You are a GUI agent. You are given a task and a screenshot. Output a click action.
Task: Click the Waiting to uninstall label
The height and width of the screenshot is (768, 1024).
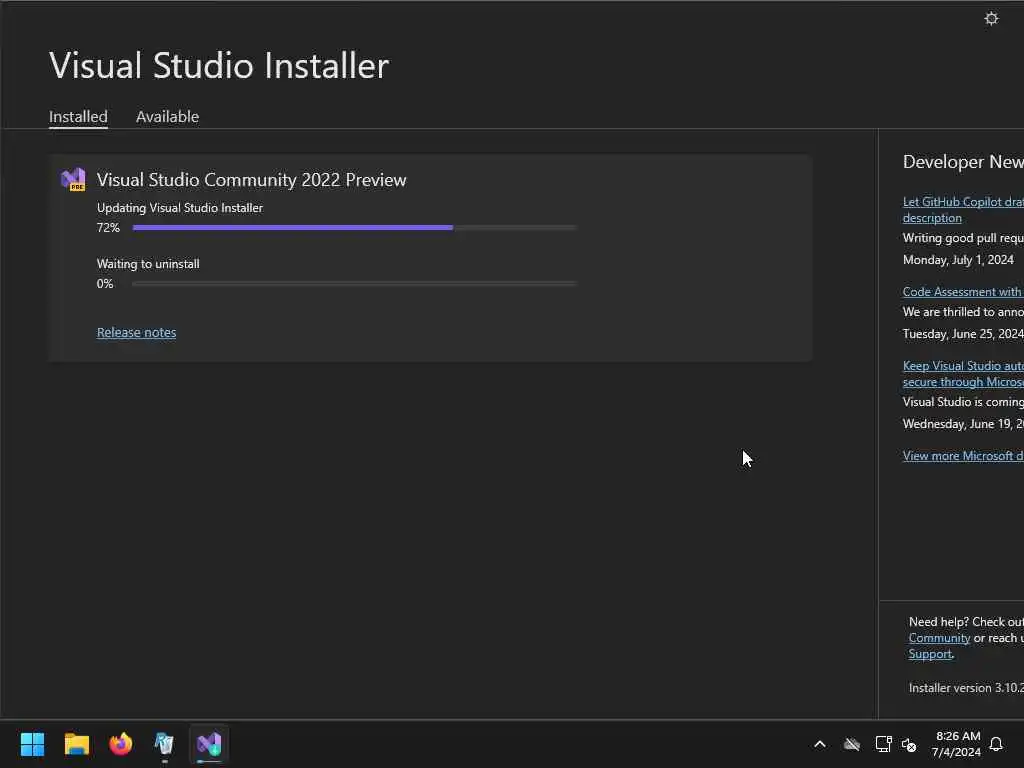tap(148, 264)
